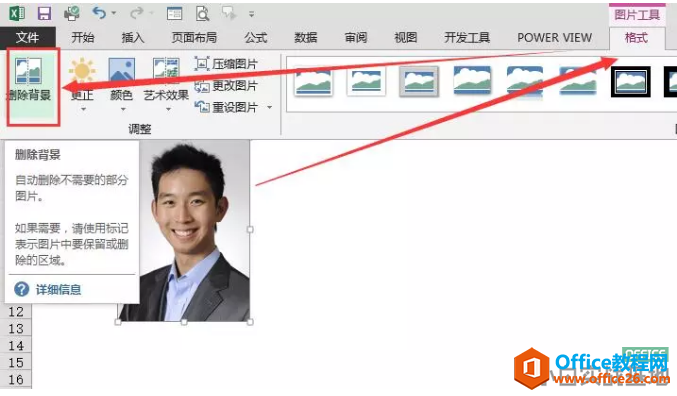This screenshot has height=396, width=677.
Task: Expand the Customize Quick Access Toolbar arrow
Action: coord(251,14)
